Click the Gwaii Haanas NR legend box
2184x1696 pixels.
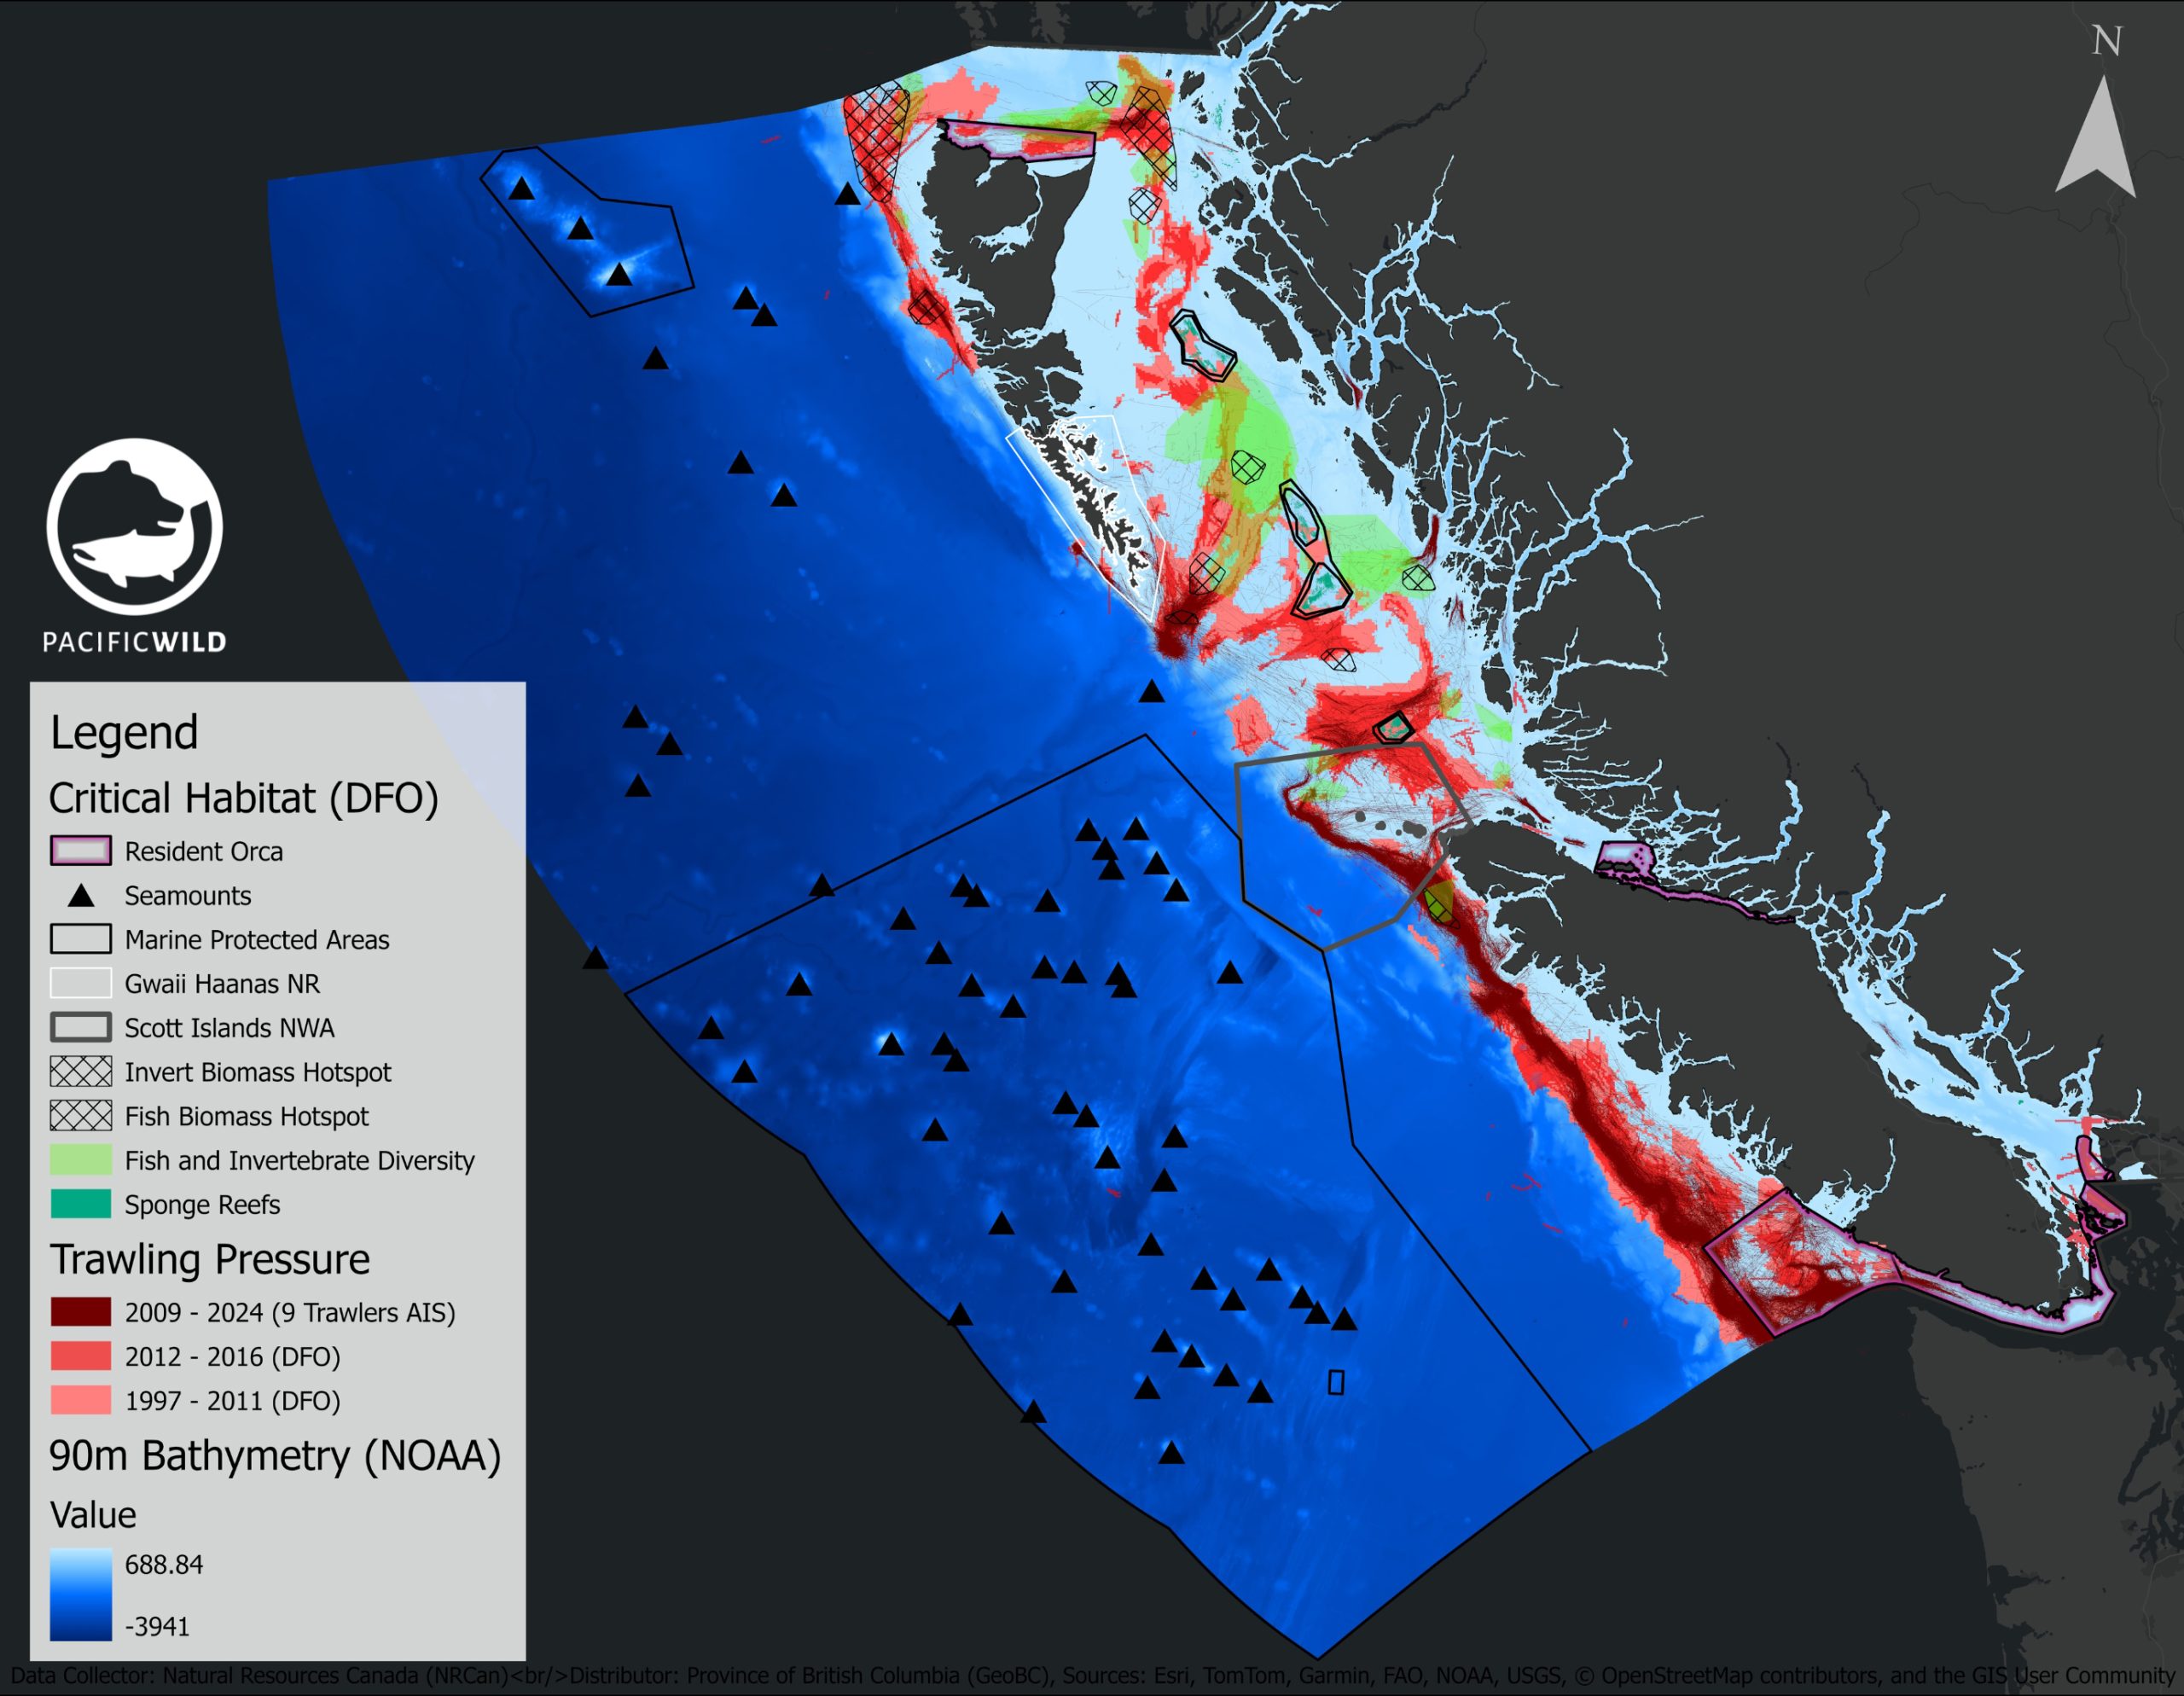(x=81, y=984)
